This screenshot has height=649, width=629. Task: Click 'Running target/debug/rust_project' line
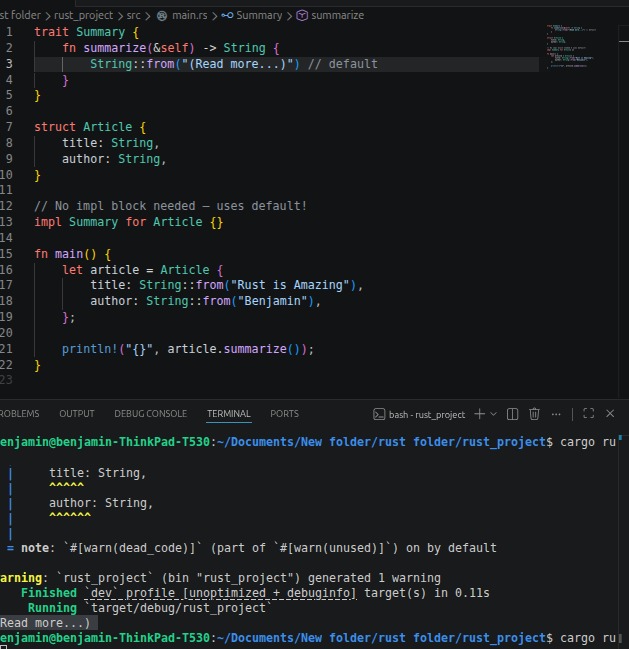[x=150, y=608]
